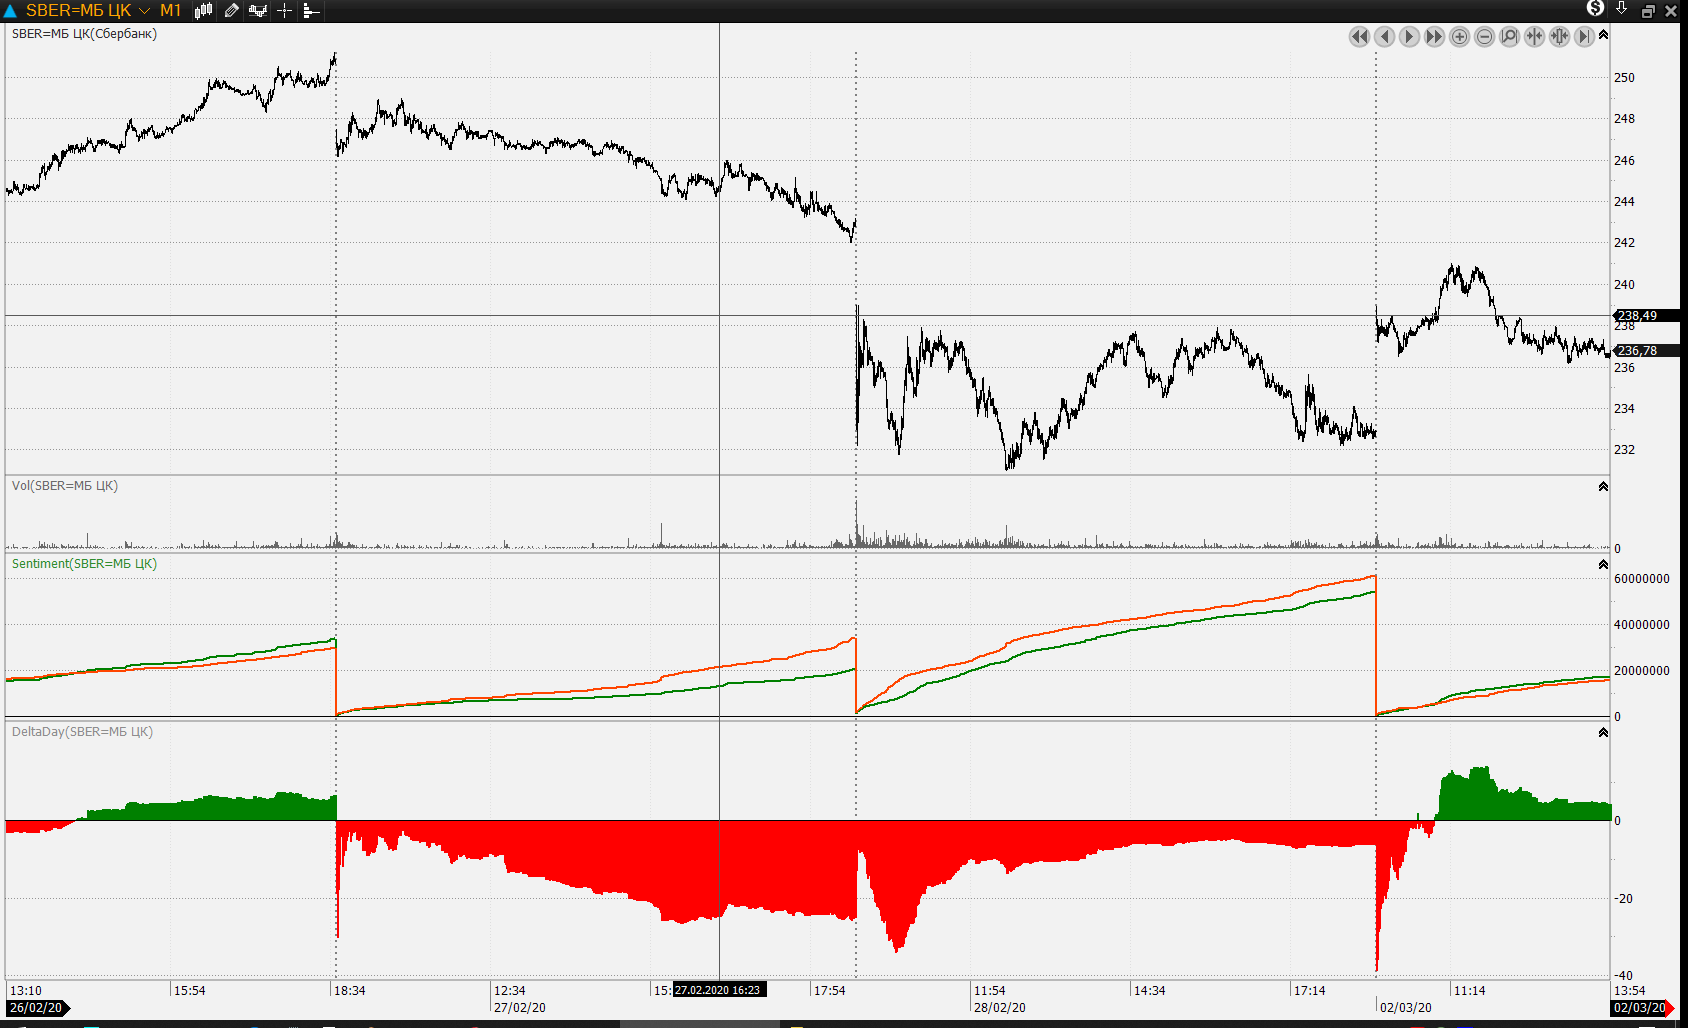Collapse the Vol indicator panel
1692x1028 pixels.
(1603, 487)
